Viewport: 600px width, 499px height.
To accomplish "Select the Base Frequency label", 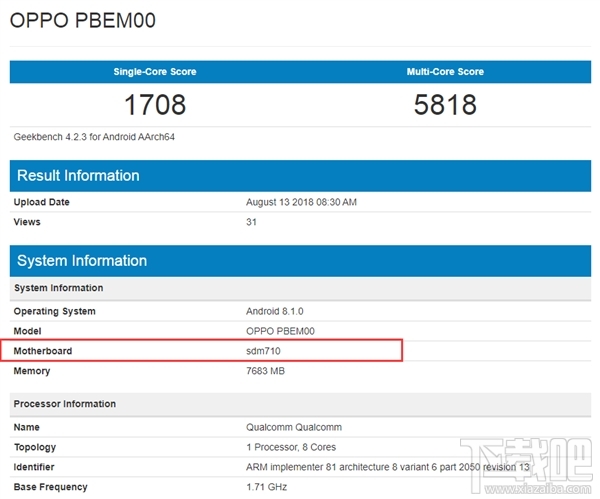I will (x=51, y=487).
